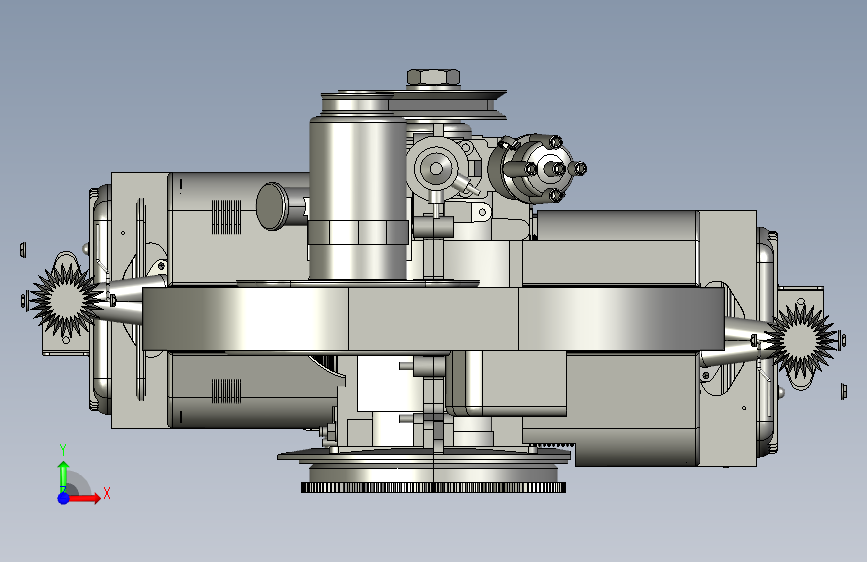Select the distributor cap with five terminals

pos(536,168)
